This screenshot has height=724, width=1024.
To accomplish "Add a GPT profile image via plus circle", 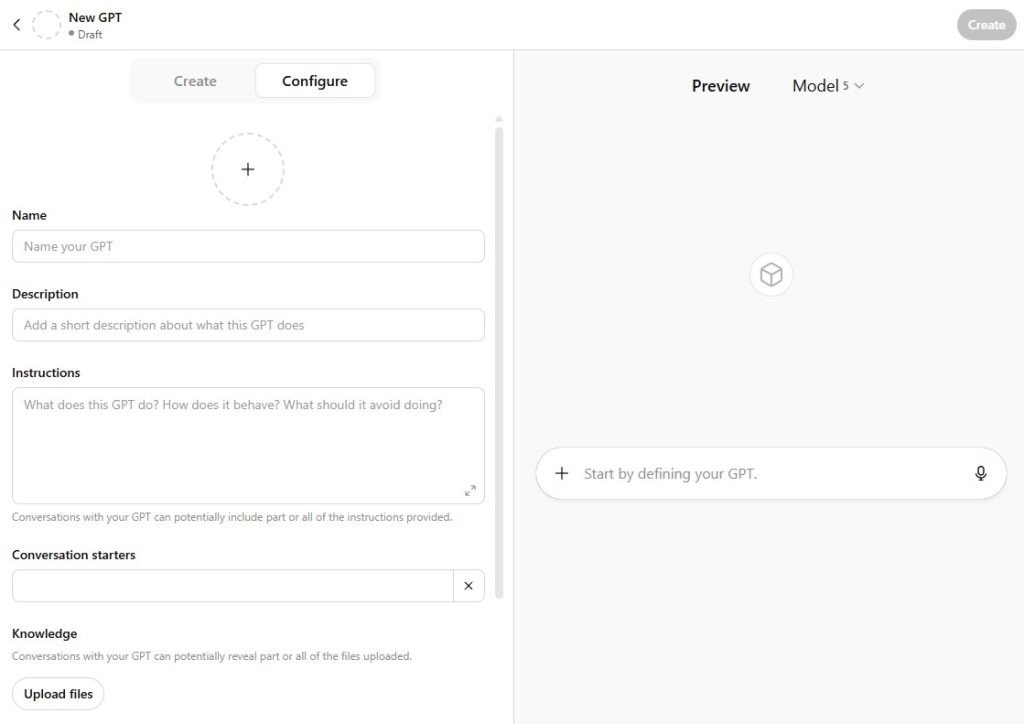I will point(248,169).
